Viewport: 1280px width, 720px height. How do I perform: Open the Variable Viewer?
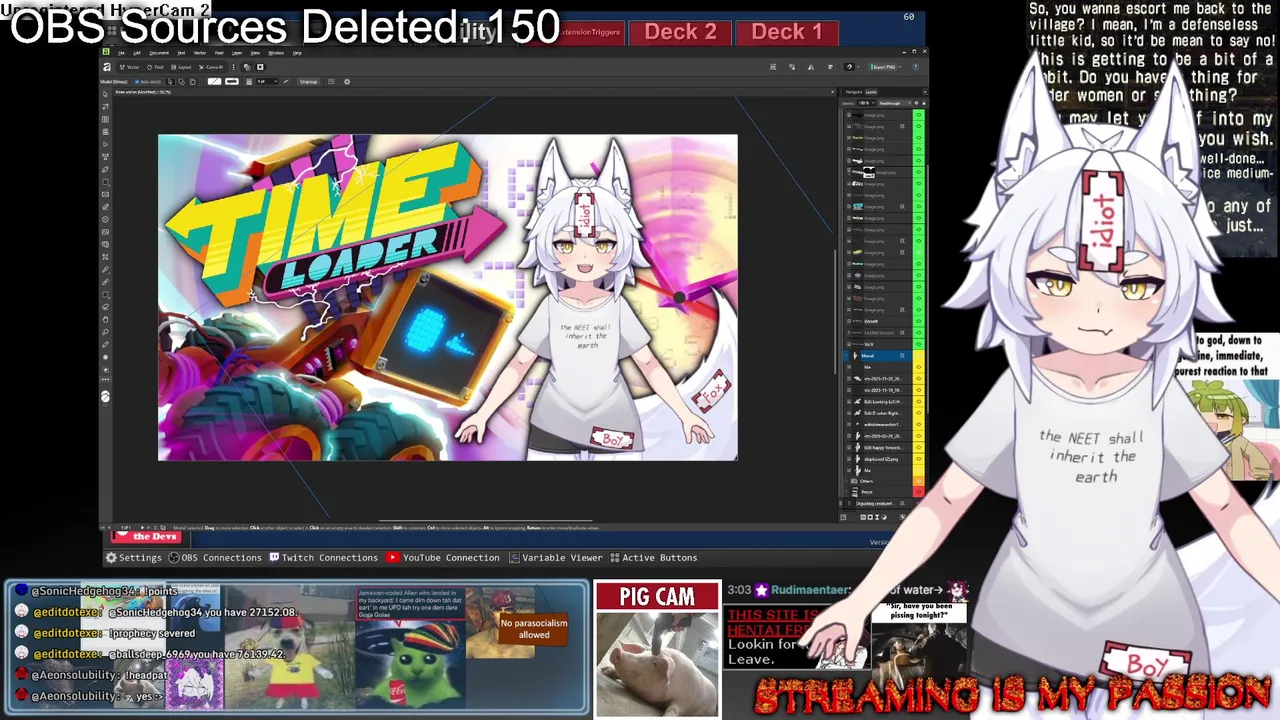[556, 557]
